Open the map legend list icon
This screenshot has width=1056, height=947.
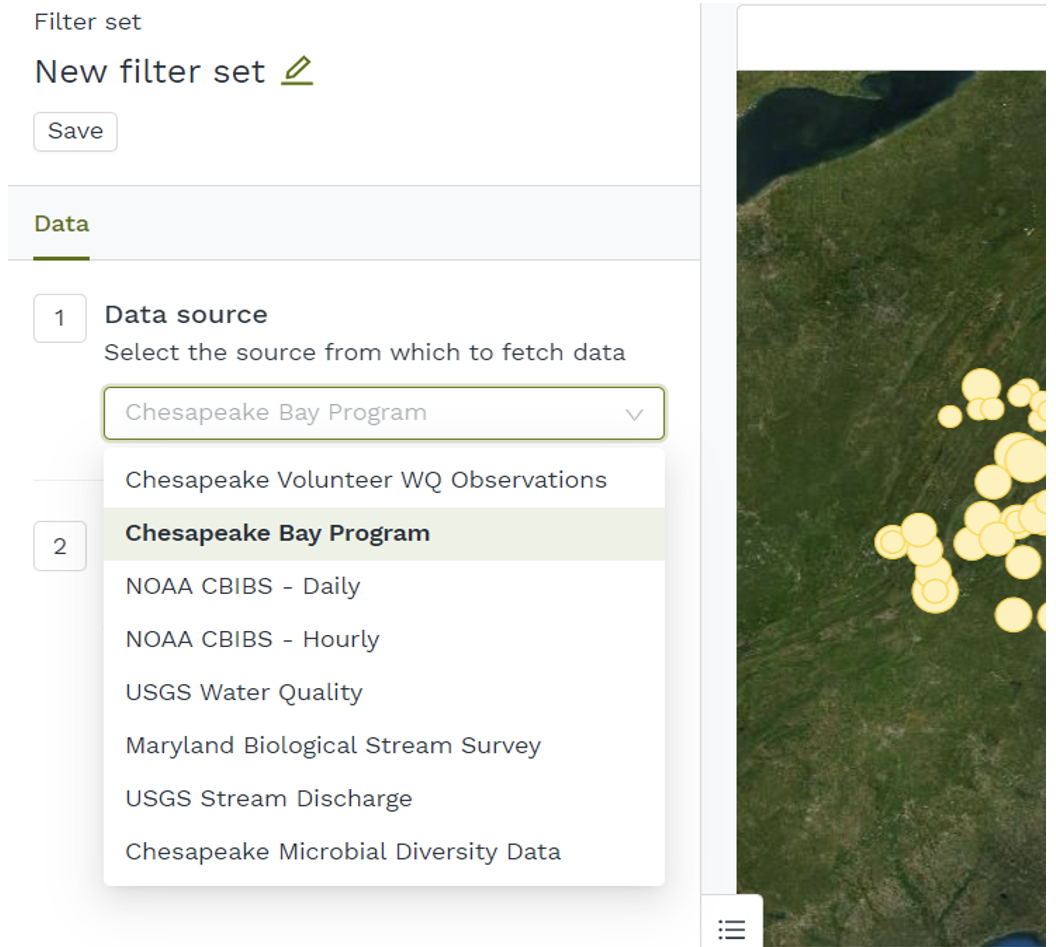coord(731,929)
